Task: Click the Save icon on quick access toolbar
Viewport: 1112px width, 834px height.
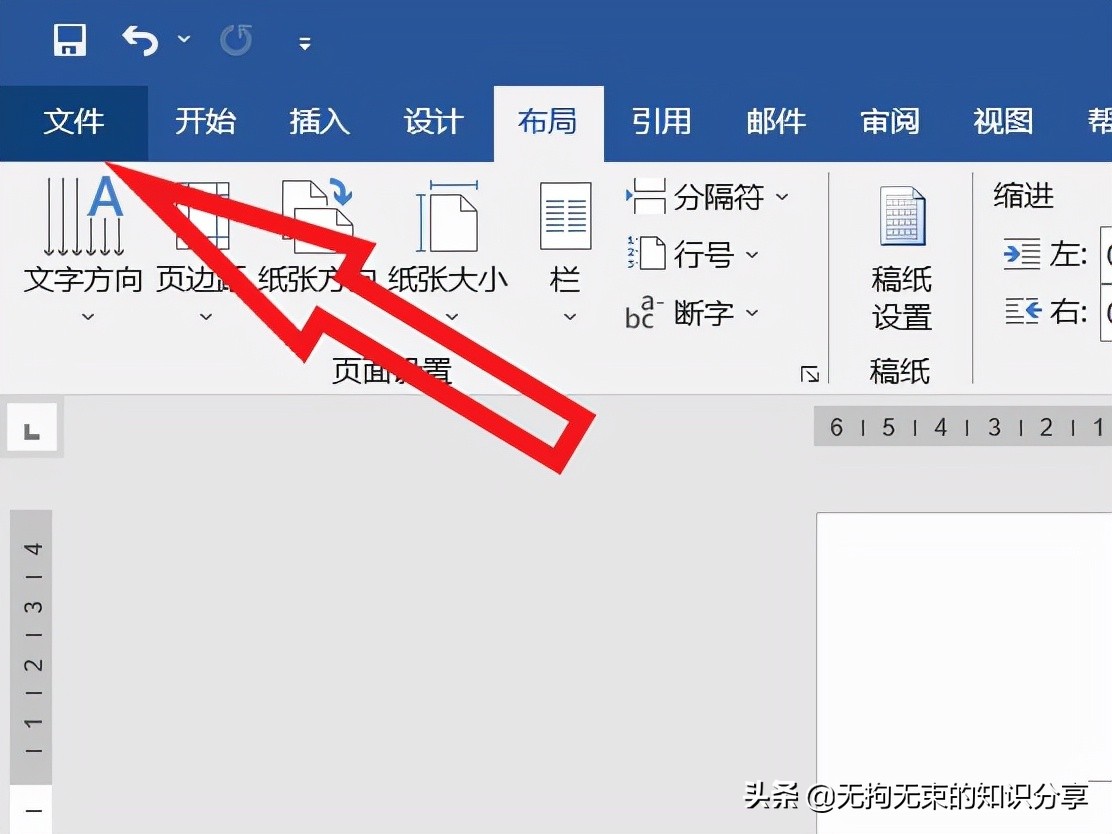Action: coord(69,40)
